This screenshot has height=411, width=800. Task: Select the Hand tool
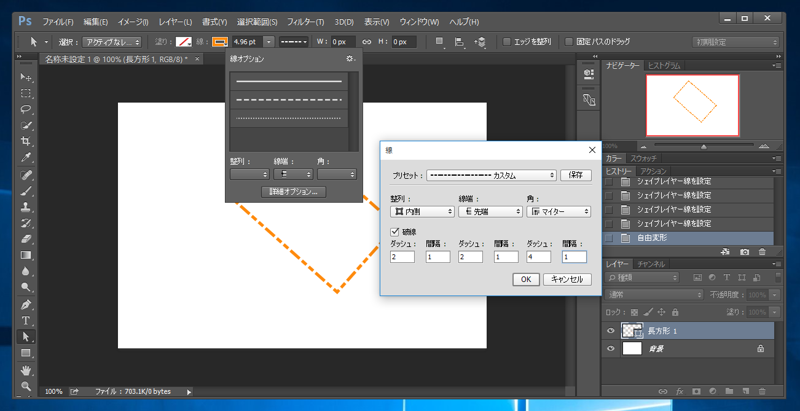[26, 370]
